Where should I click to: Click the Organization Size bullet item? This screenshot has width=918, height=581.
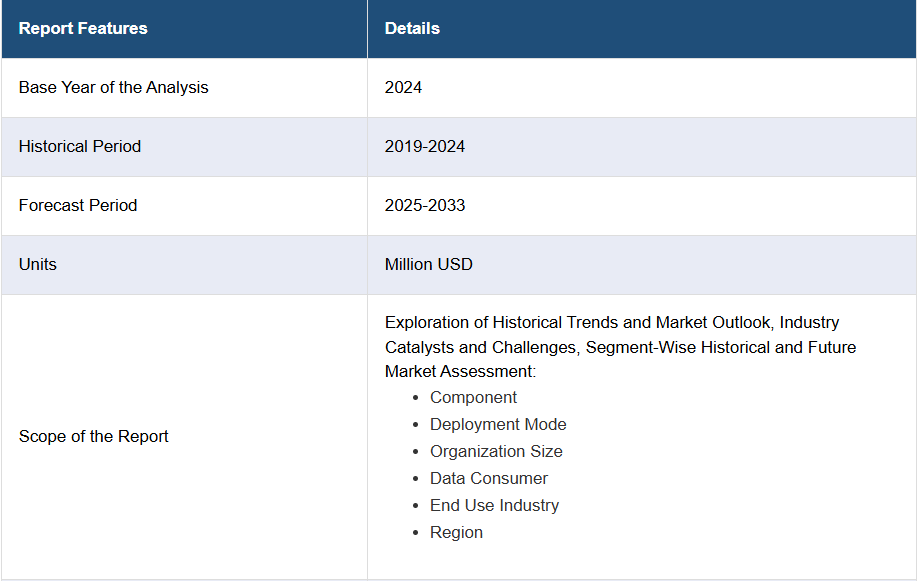[x=496, y=451]
